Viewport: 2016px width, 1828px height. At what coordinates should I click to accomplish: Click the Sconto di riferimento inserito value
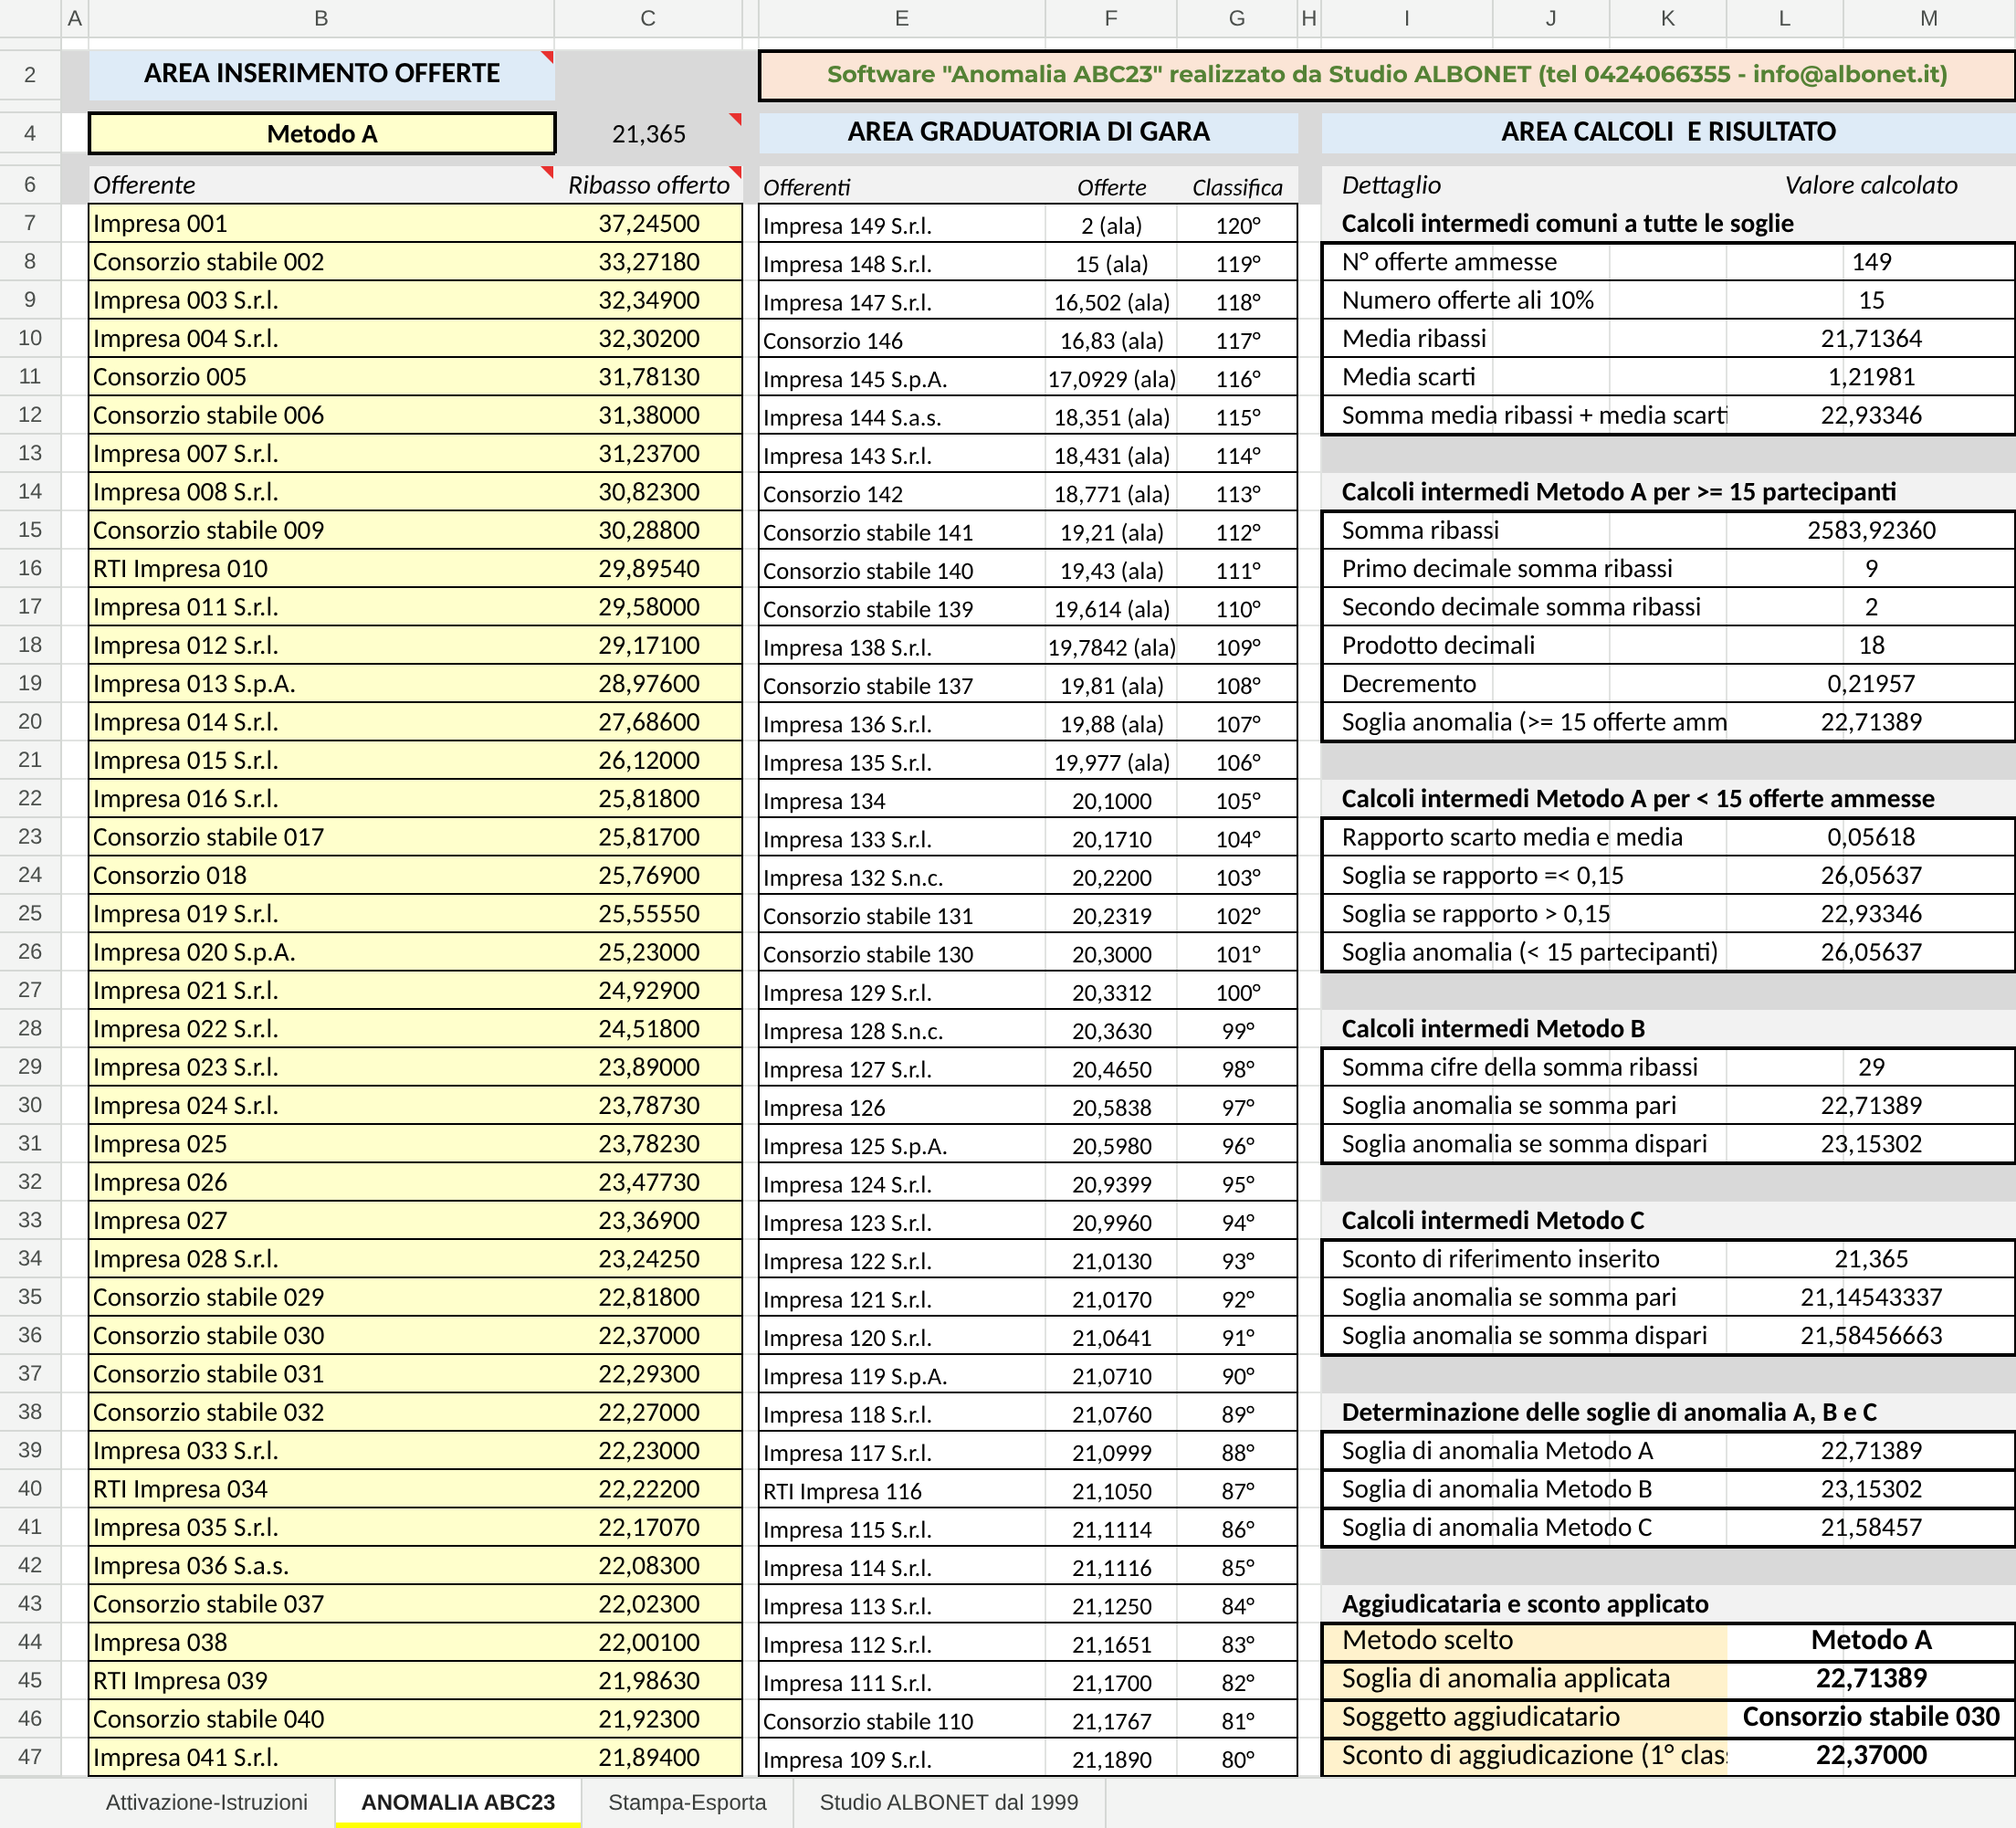pos(1871,1259)
